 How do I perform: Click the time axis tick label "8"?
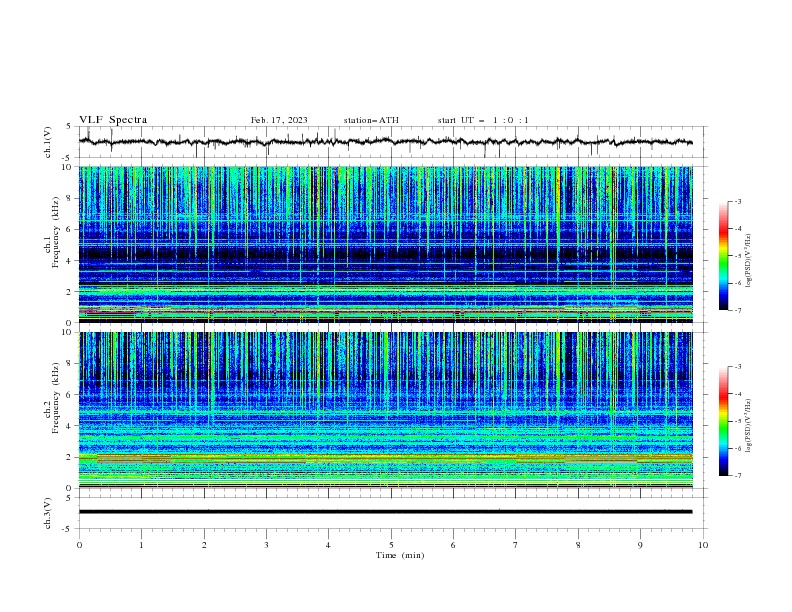pos(578,545)
